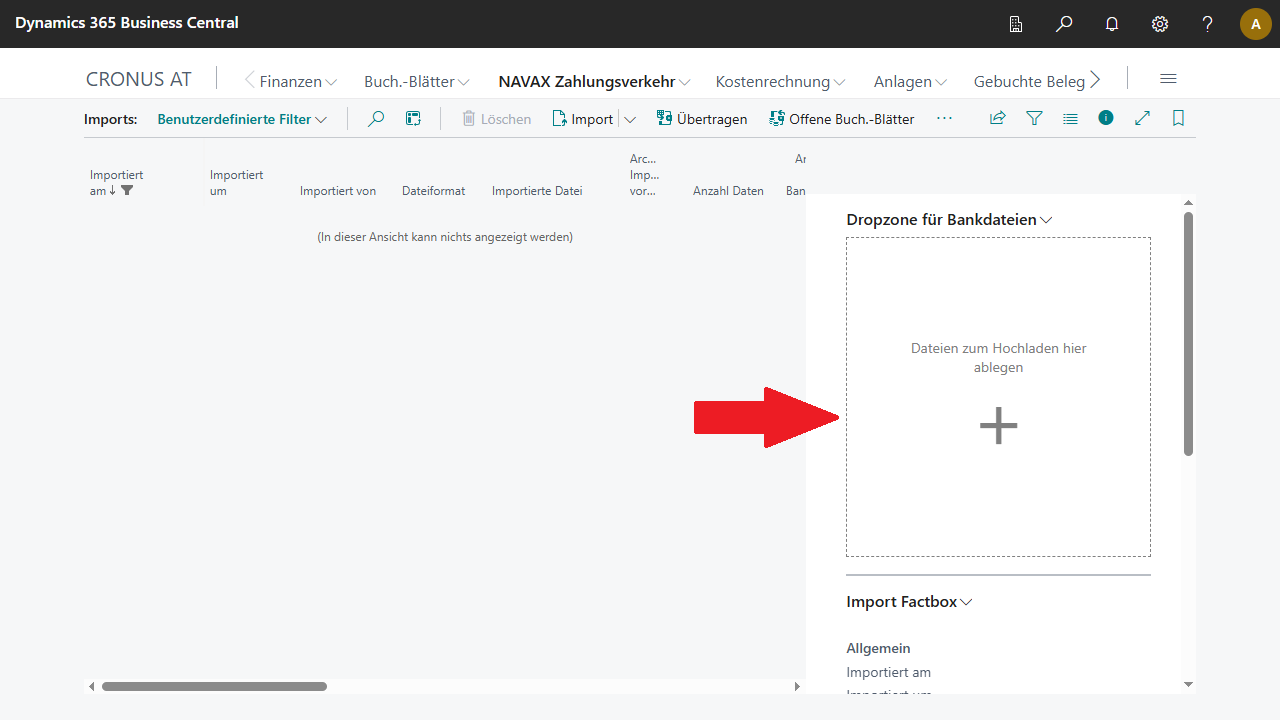
Task: Toggle the filter pane funnel icon
Action: point(1034,118)
